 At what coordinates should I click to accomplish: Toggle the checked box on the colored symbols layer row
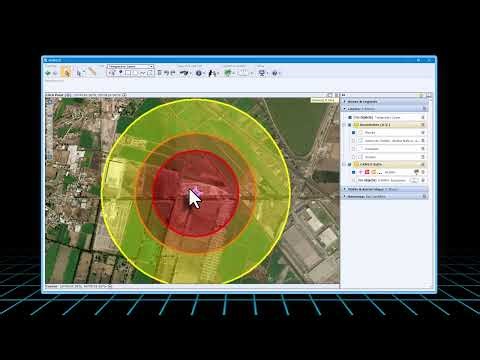[353, 172]
